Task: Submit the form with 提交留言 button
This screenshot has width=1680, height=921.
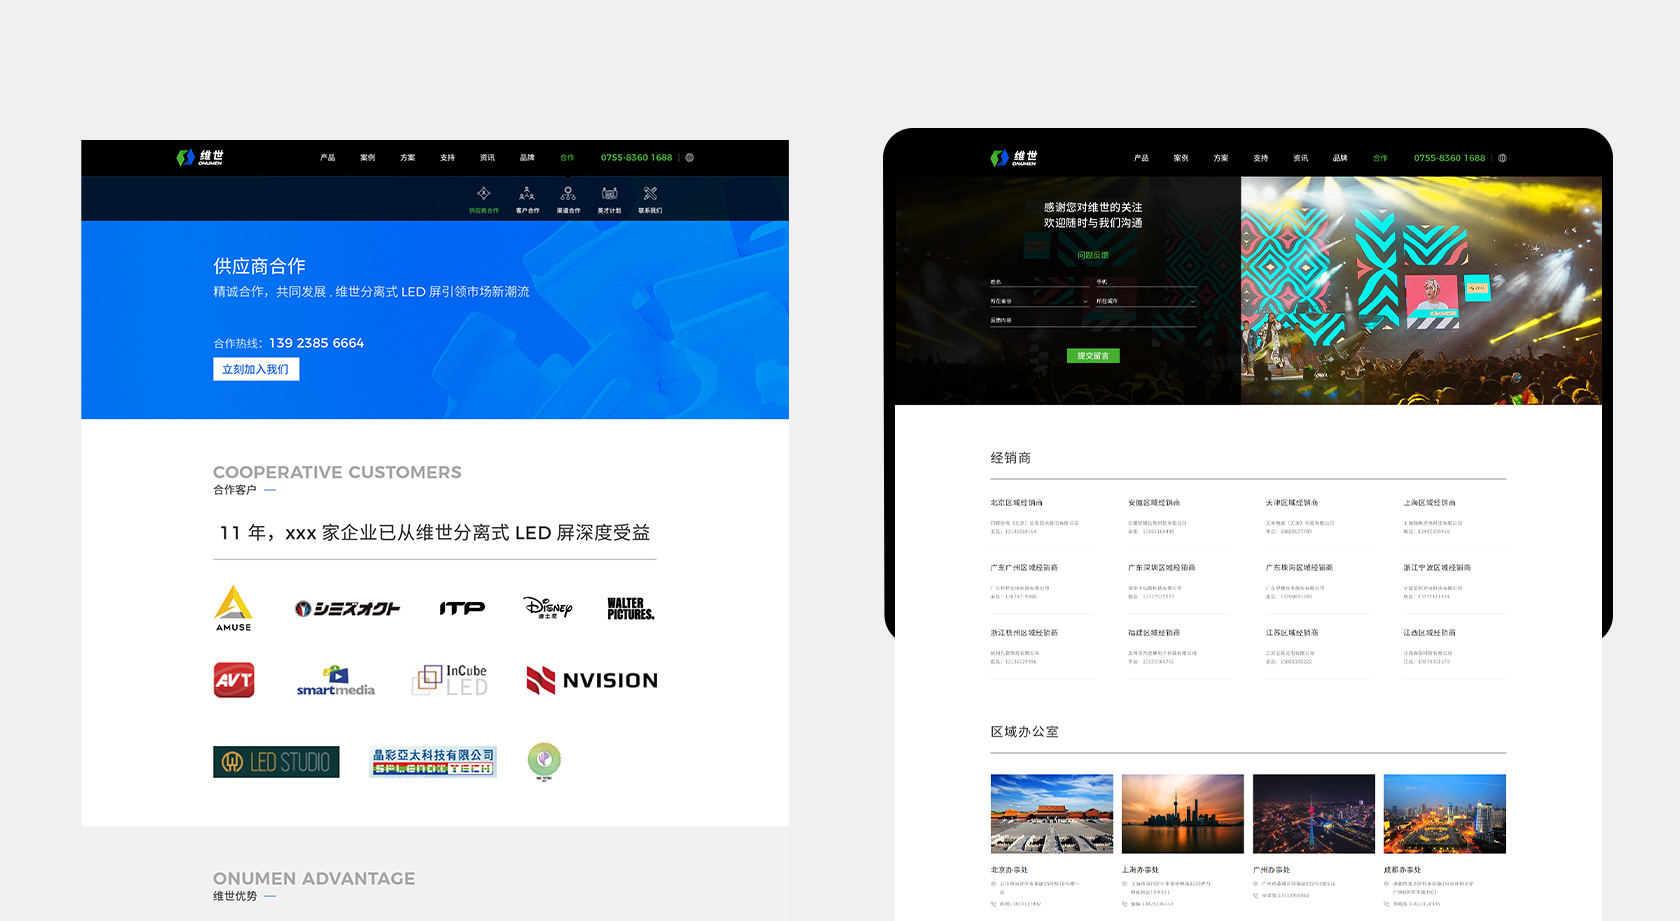Action: (1093, 356)
